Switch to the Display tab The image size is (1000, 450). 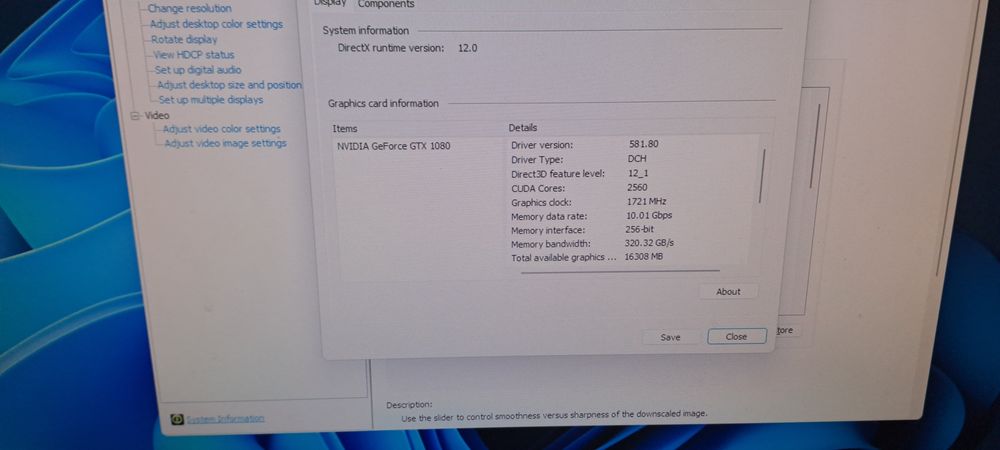(x=330, y=4)
